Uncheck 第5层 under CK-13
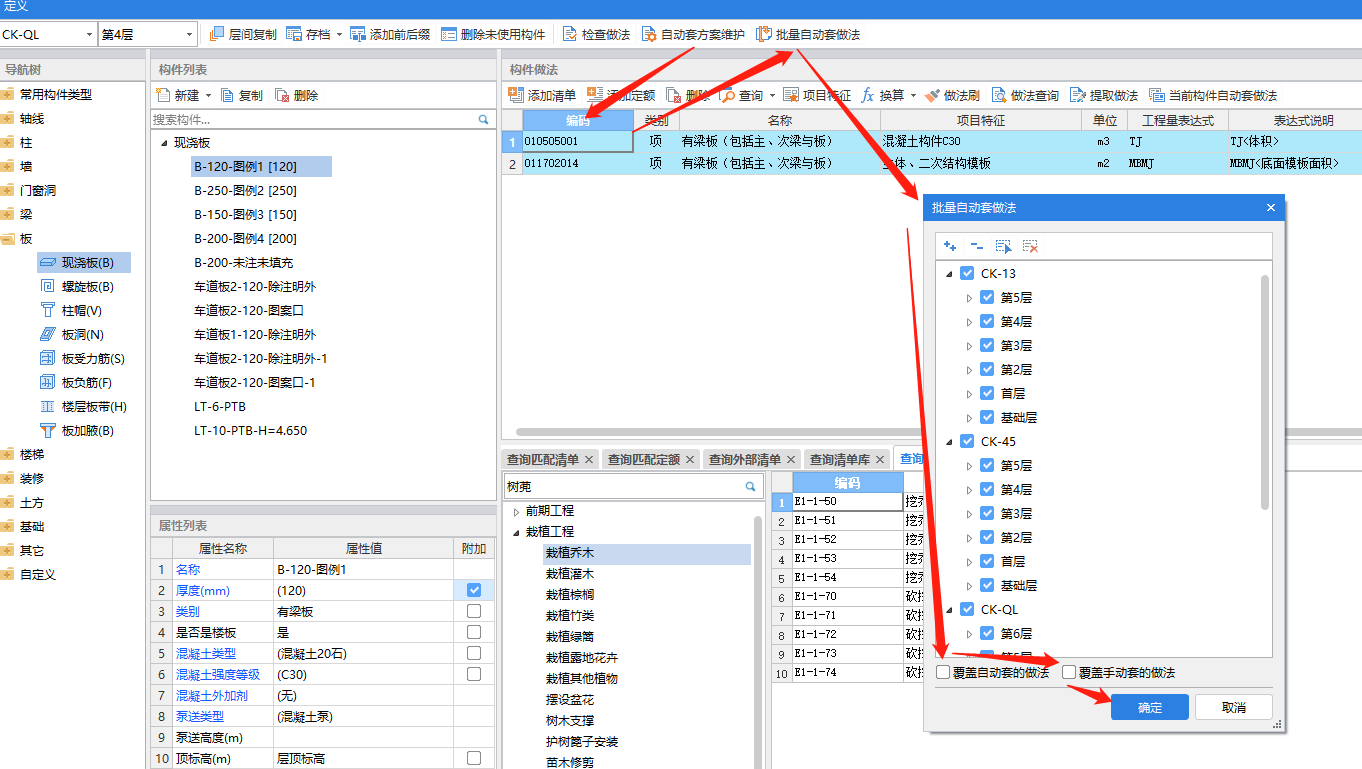 (987, 297)
